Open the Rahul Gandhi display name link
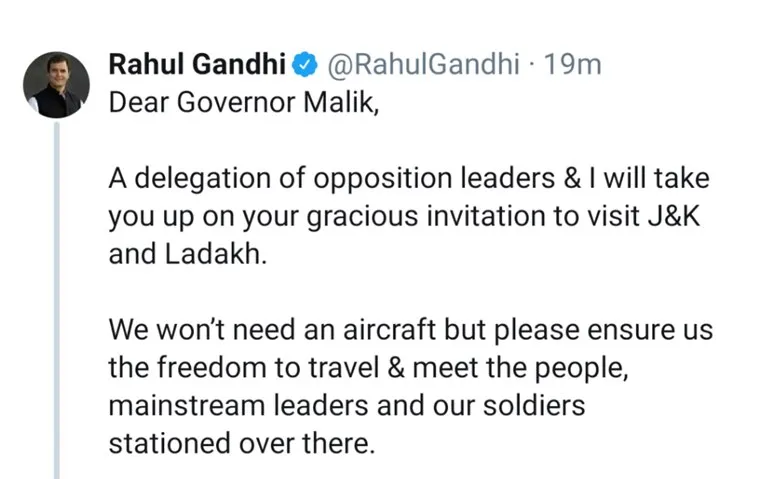The width and height of the screenshot is (759, 479). pos(197,64)
